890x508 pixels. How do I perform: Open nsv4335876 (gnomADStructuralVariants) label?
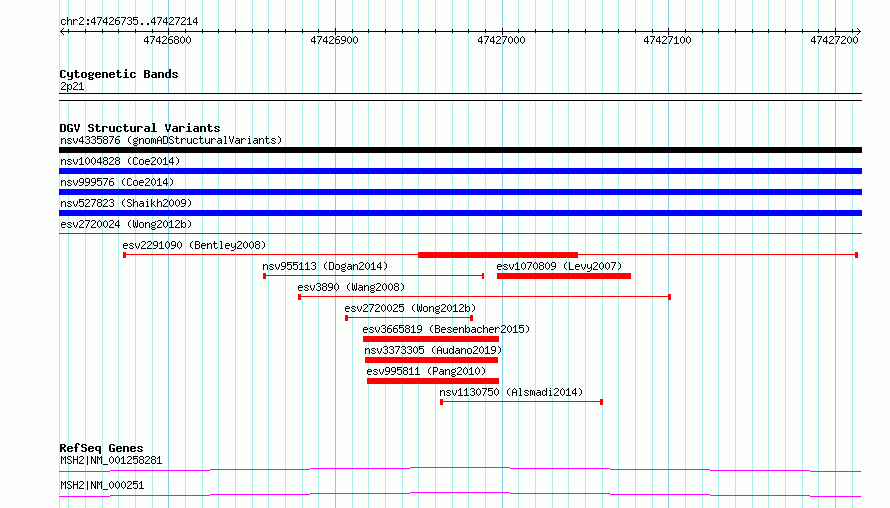(171, 140)
